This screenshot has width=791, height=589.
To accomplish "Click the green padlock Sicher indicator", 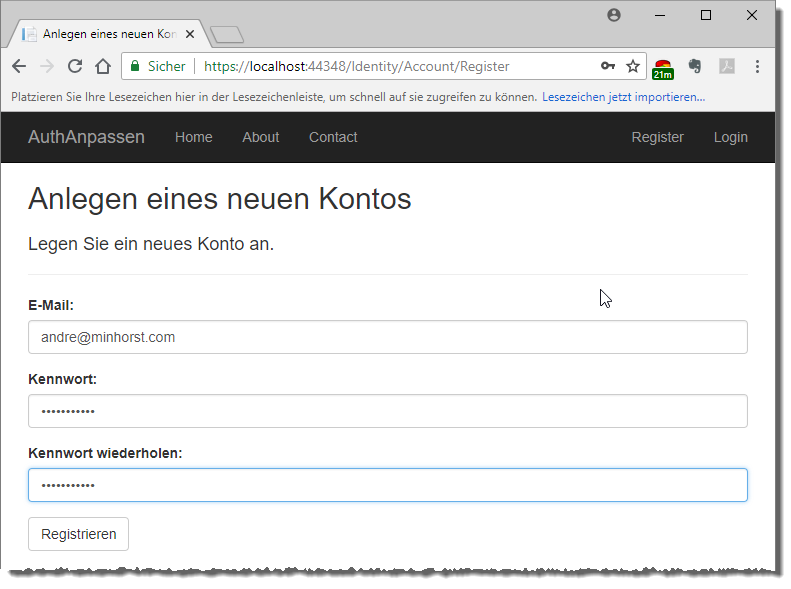I will 158,67.
